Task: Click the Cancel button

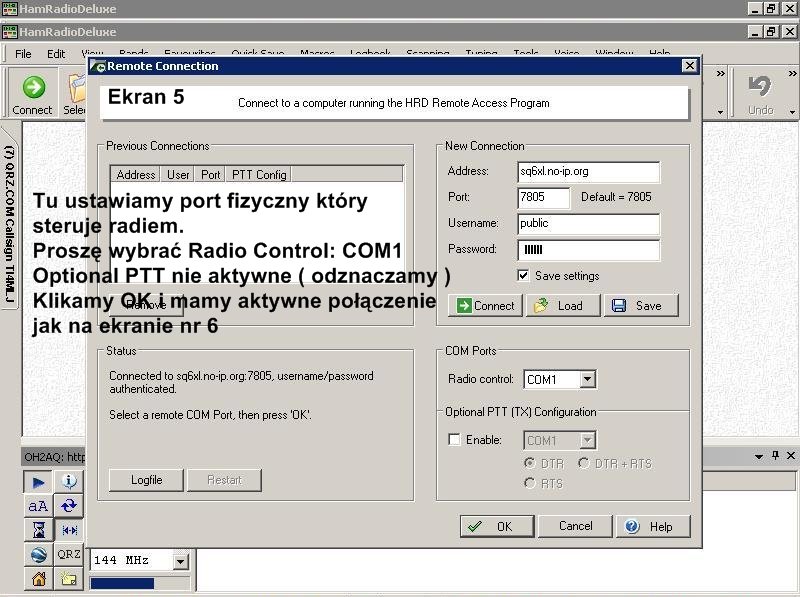Action: [x=576, y=526]
